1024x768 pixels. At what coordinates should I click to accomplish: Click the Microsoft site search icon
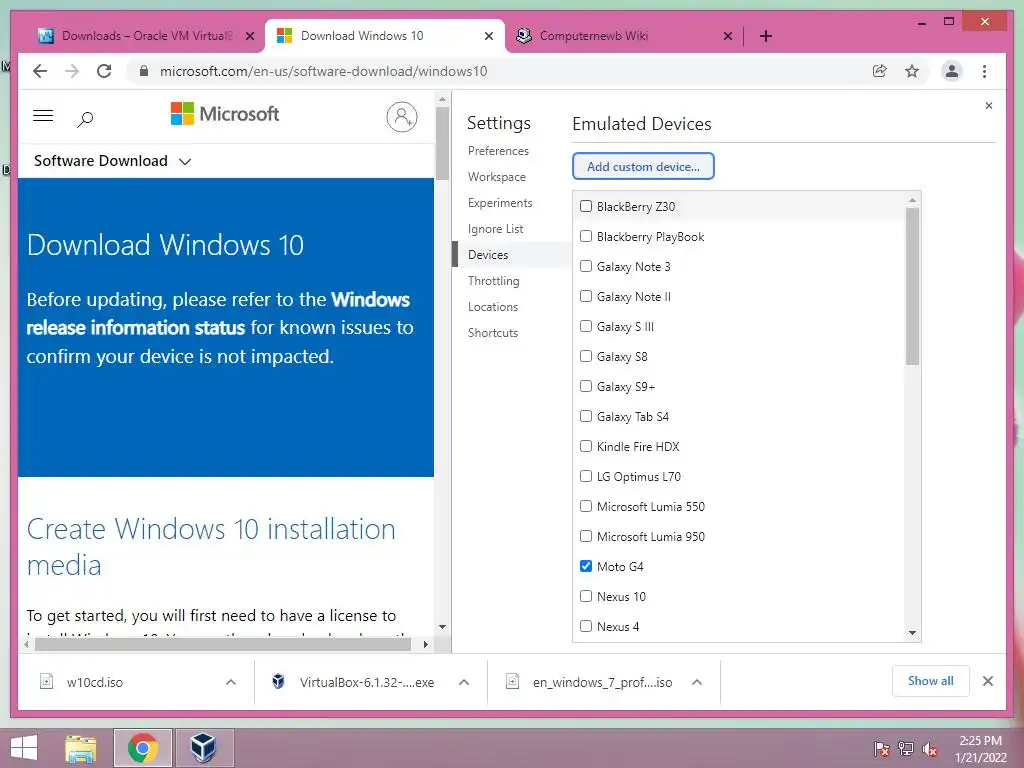[x=85, y=119]
